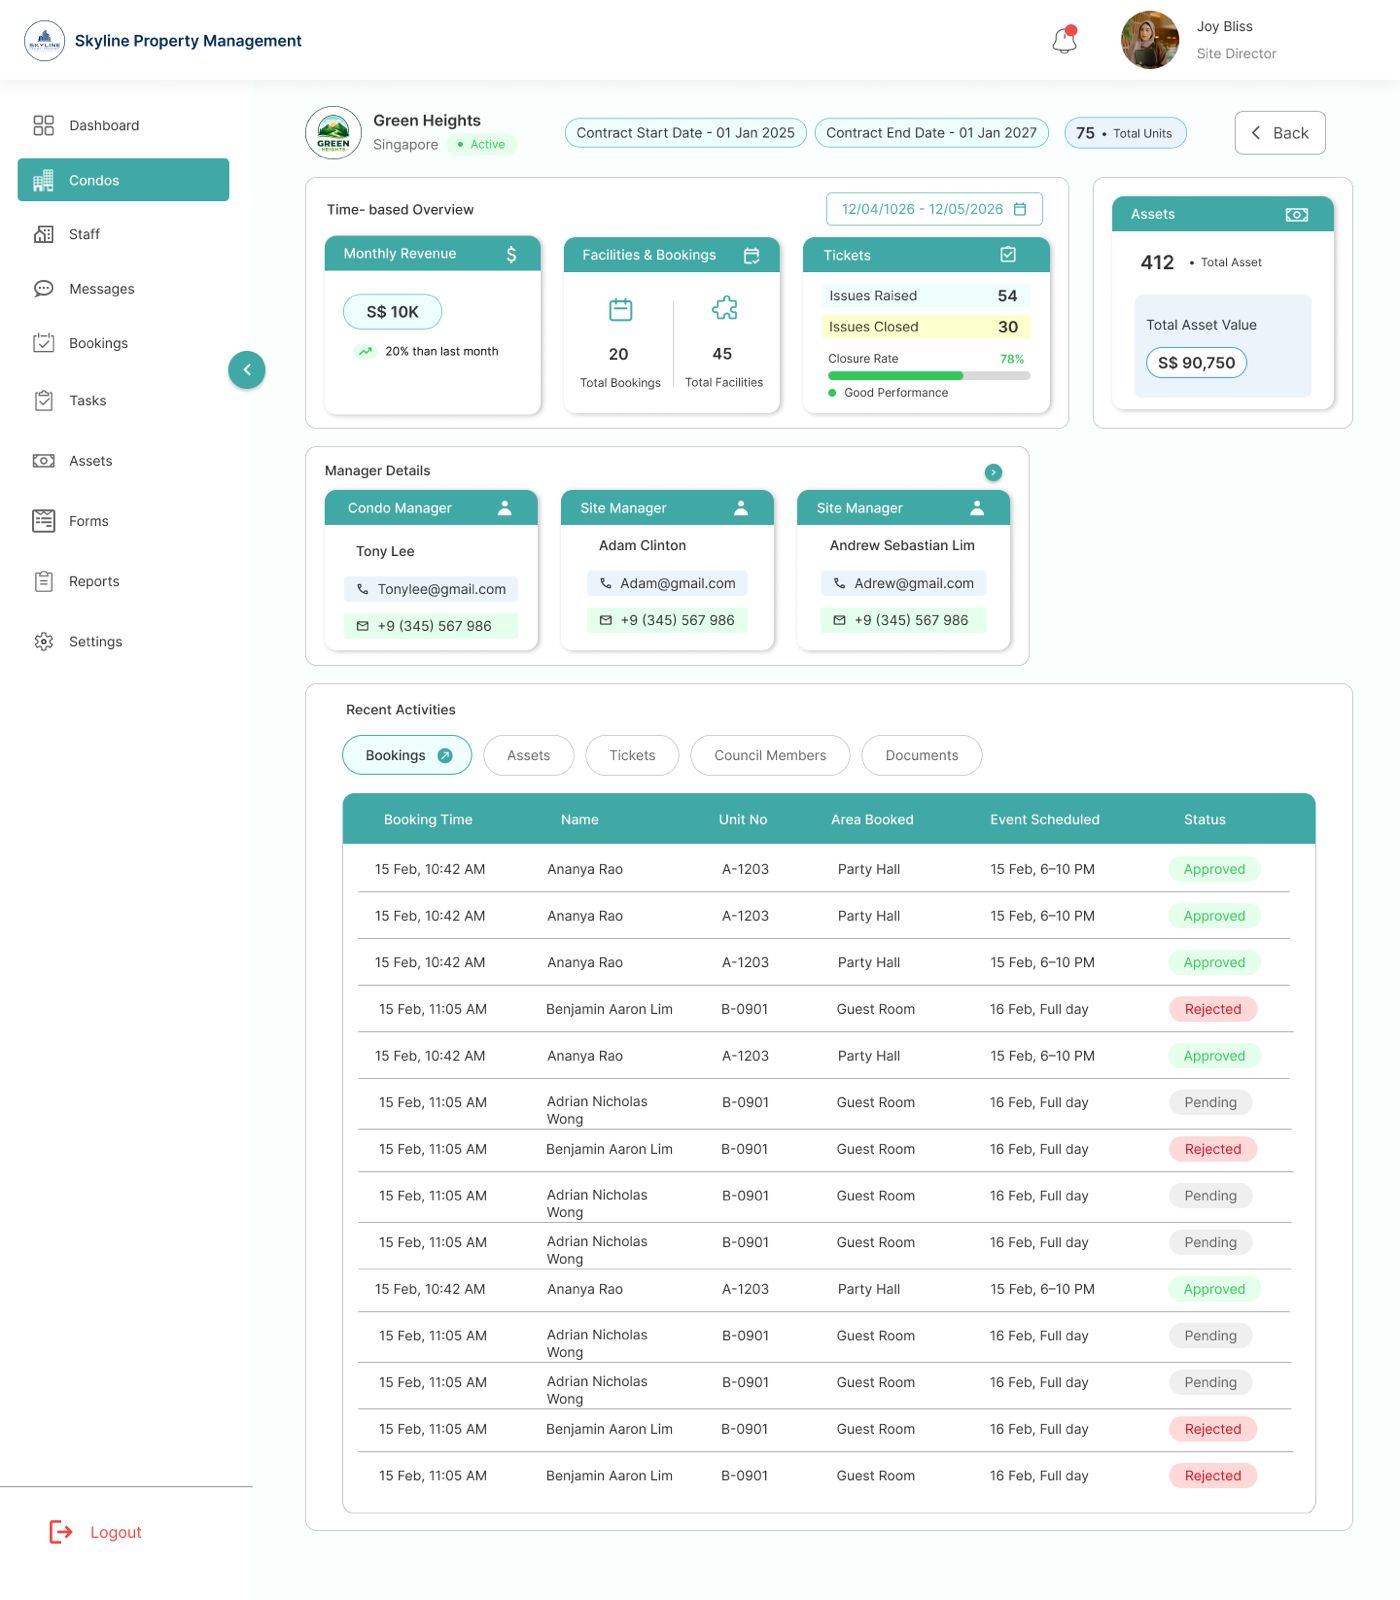This screenshot has height=1600, width=1400.
Task: Click the Condos building icon
Action: 43,180
